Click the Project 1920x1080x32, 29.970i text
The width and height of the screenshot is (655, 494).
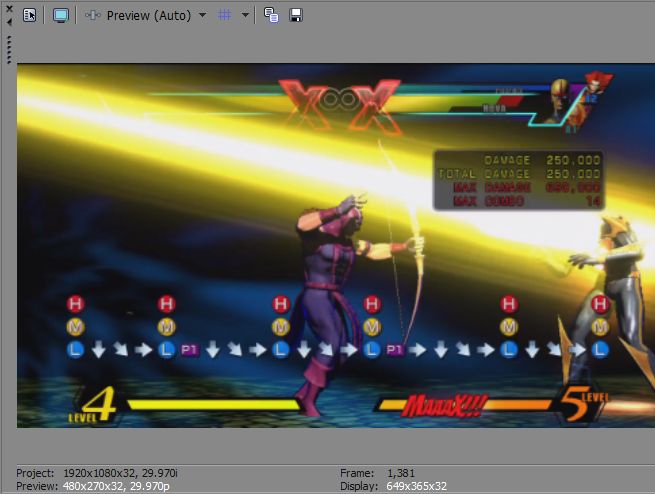pyautogui.click(x=97, y=473)
